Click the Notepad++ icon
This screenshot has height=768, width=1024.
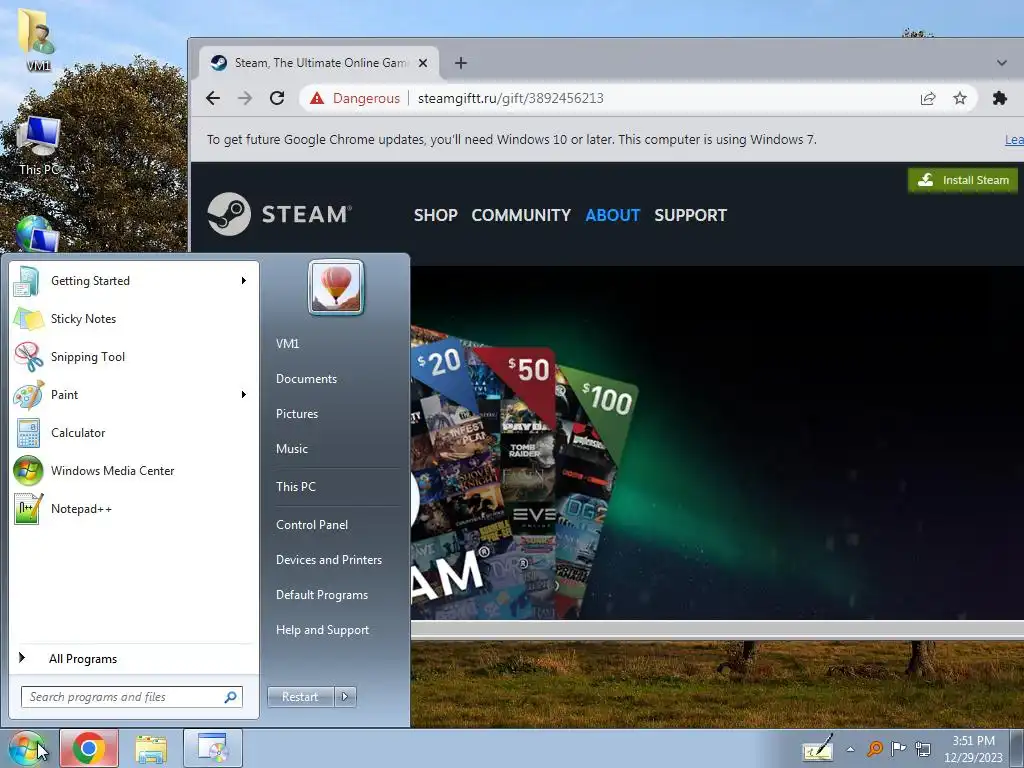point(28,509)
